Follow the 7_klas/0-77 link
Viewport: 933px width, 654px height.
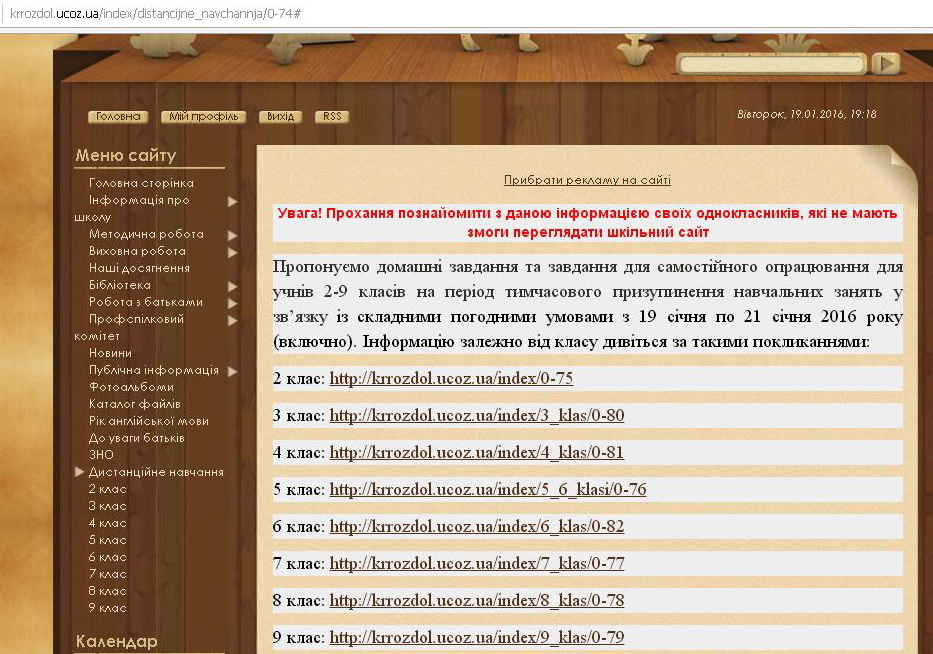point(477,564)
